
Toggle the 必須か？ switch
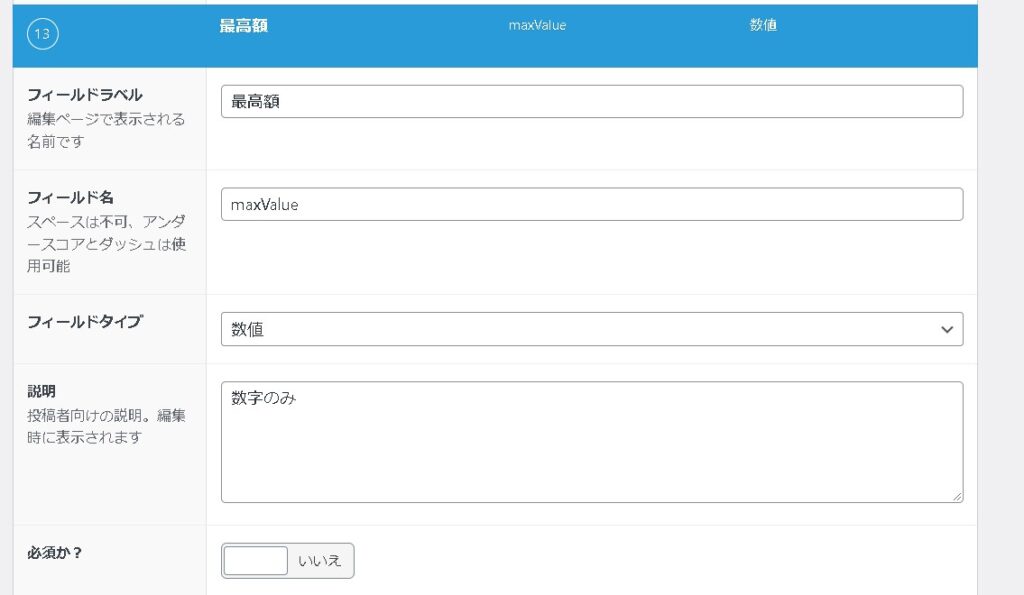tap(288, 561)
